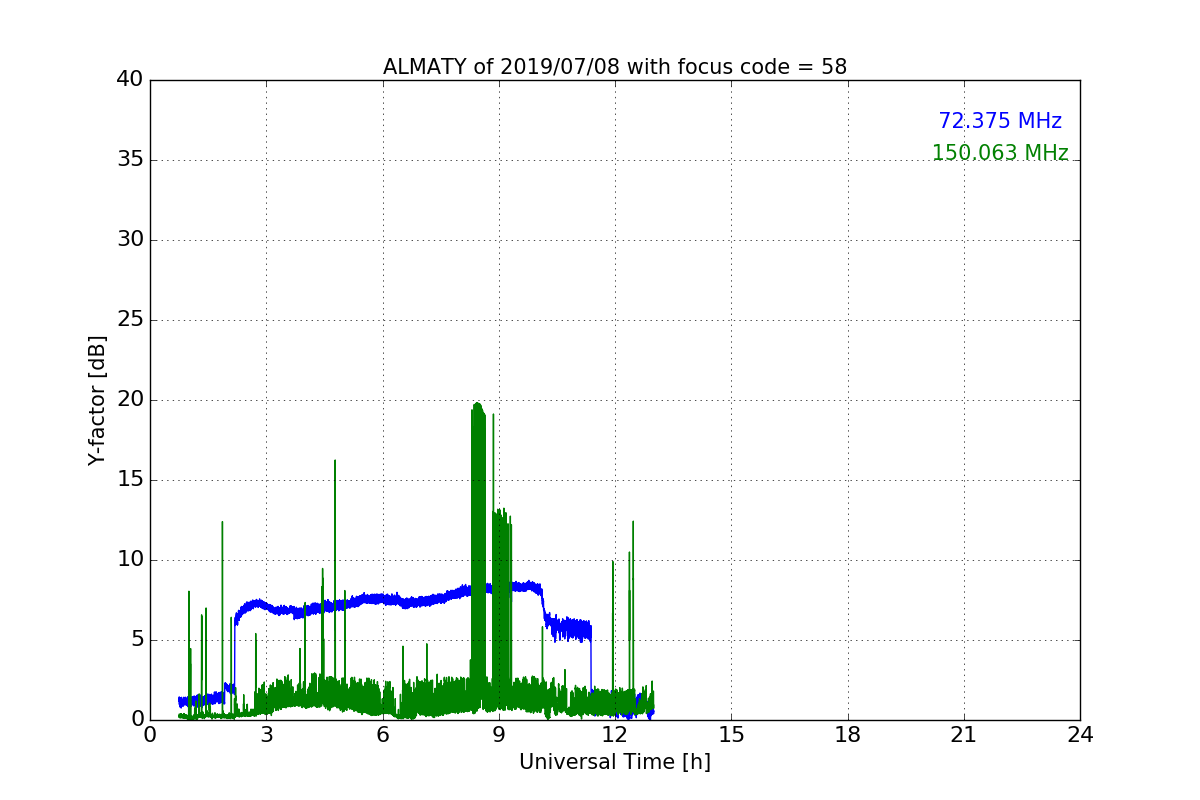Click the y-axis tick label '35'
1200x800 pixels.
coord(130,160)
